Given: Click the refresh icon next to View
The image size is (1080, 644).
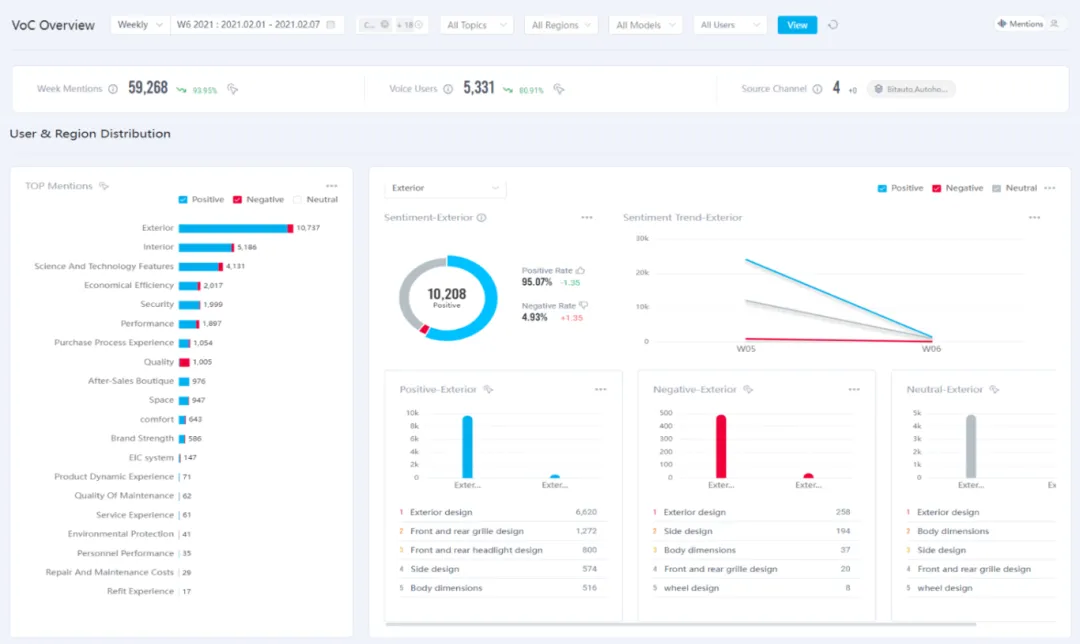Looking at the screenshot, I should (x=833, y=25).
